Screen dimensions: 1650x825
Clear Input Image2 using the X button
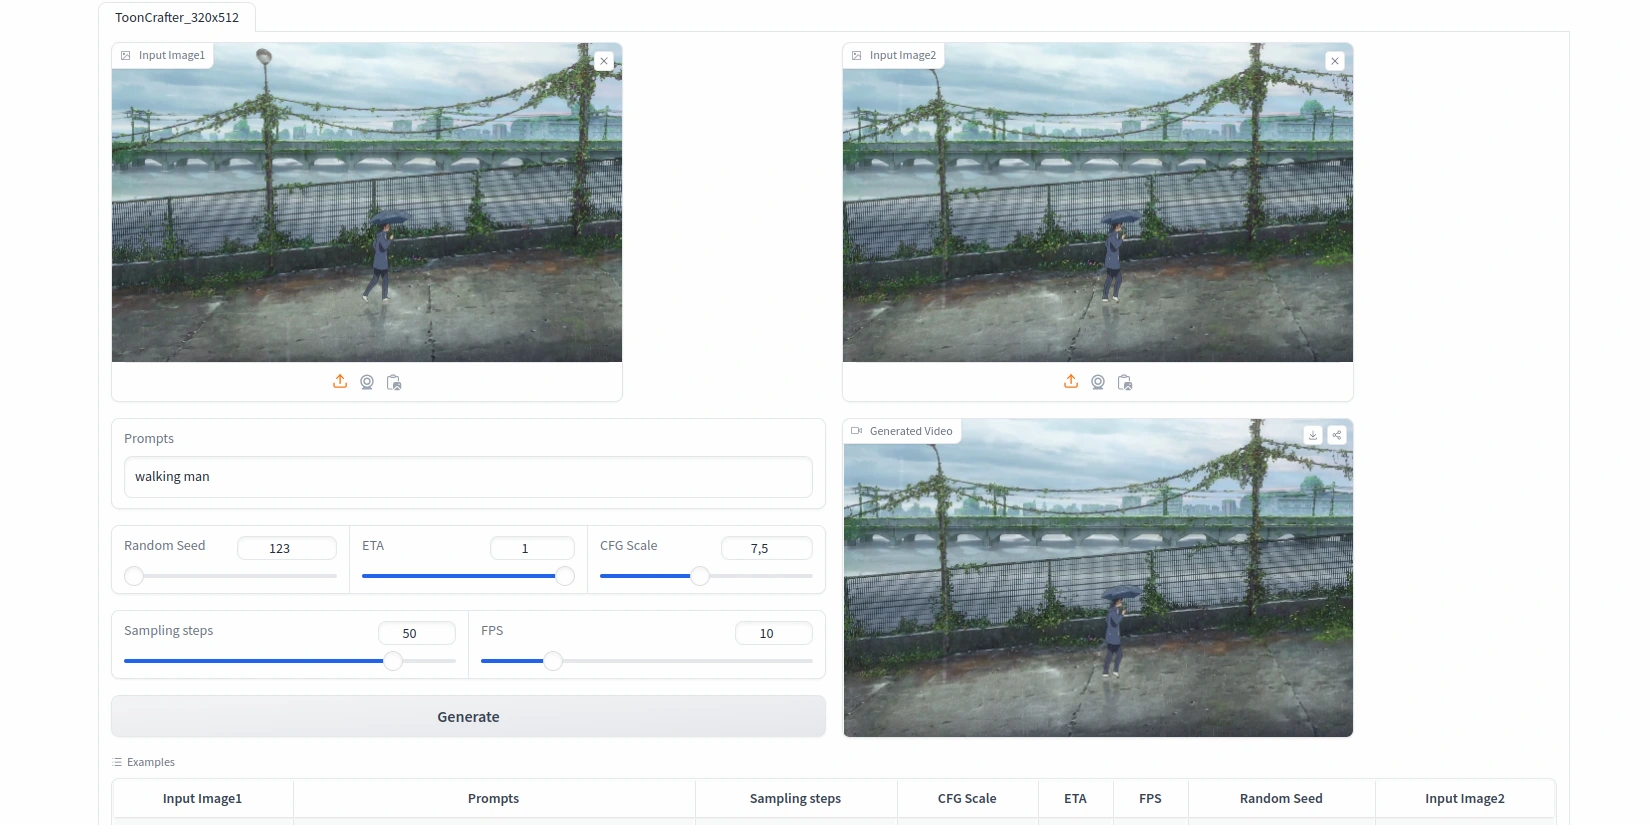[1334, 61]
